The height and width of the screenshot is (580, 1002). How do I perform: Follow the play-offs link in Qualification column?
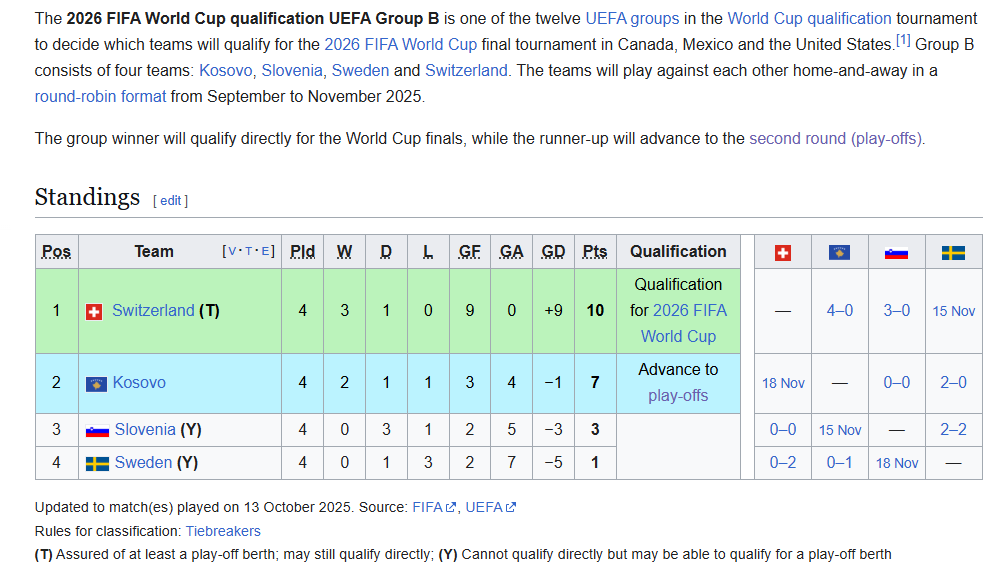(678, 396)
